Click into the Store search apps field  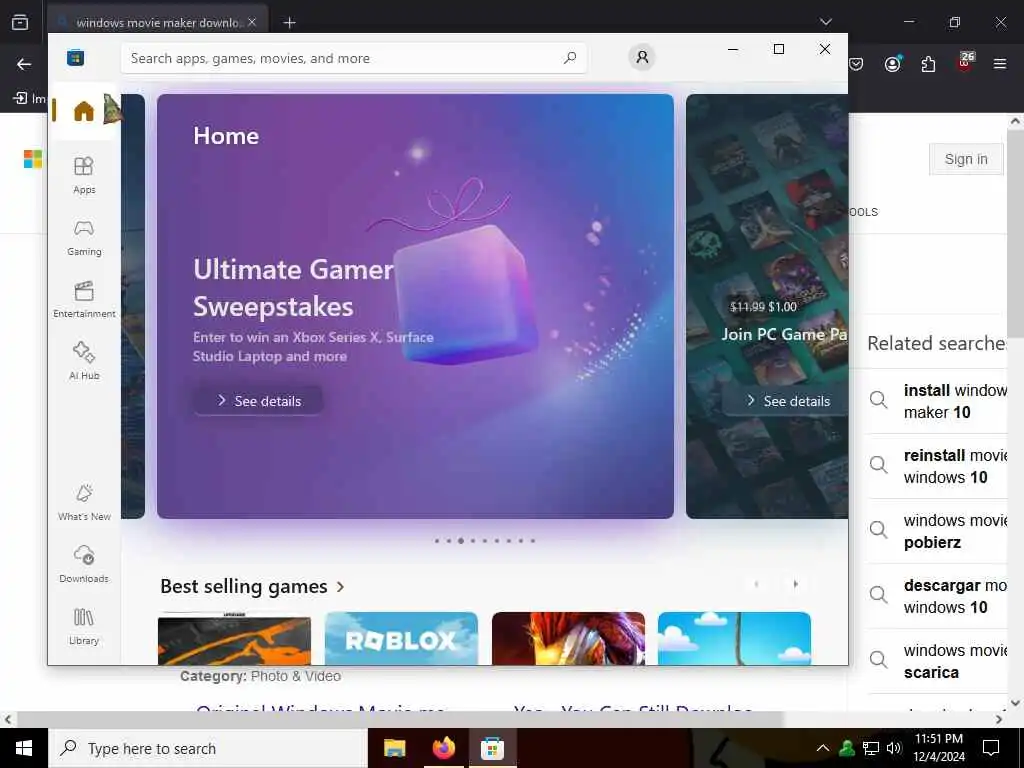[x=353, y=58]
